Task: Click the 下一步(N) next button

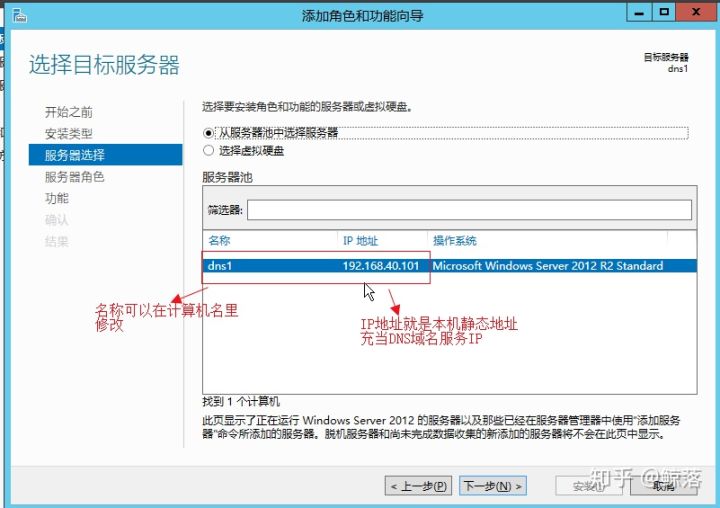Action: point(493,486)
